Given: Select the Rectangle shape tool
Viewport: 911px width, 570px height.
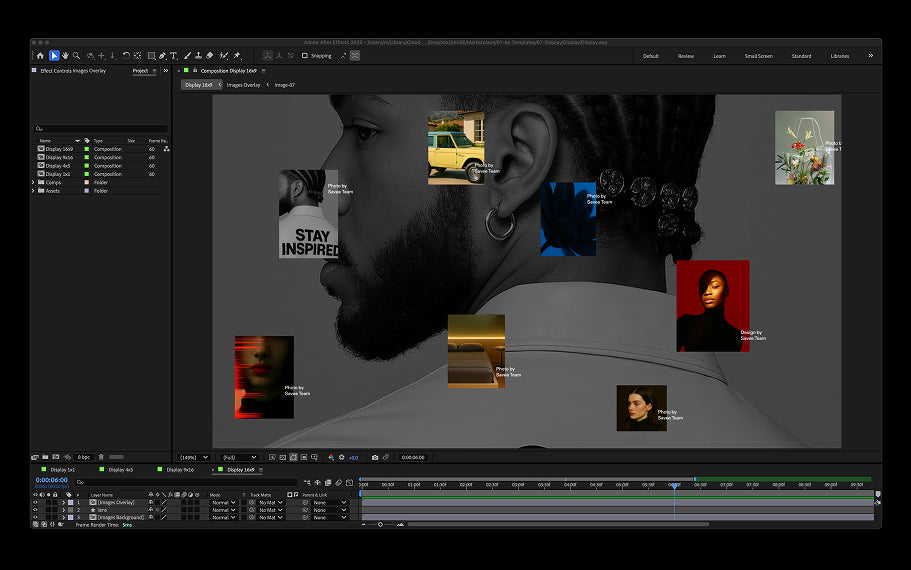Looking at the screenshot, I should [x=151, y=56].
